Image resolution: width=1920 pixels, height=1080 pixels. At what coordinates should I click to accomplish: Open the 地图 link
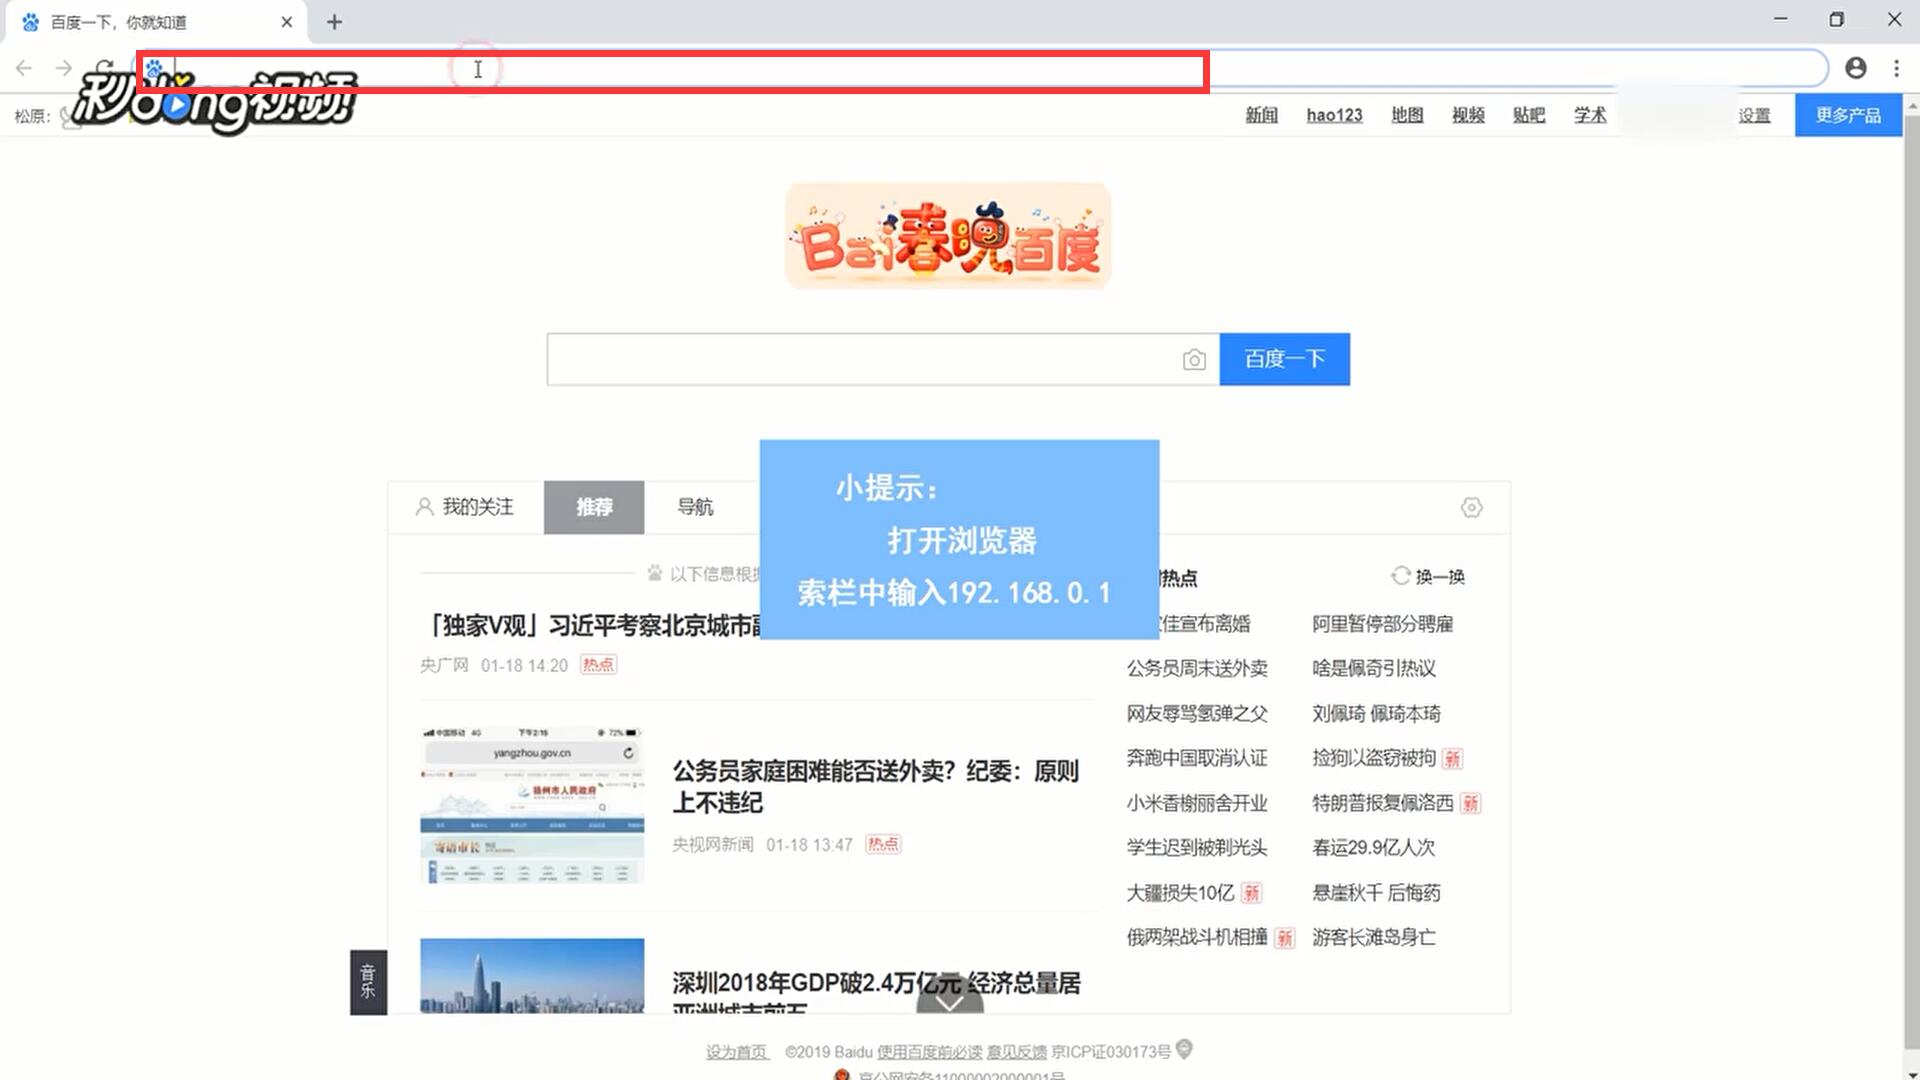[x=1407, y=115]
